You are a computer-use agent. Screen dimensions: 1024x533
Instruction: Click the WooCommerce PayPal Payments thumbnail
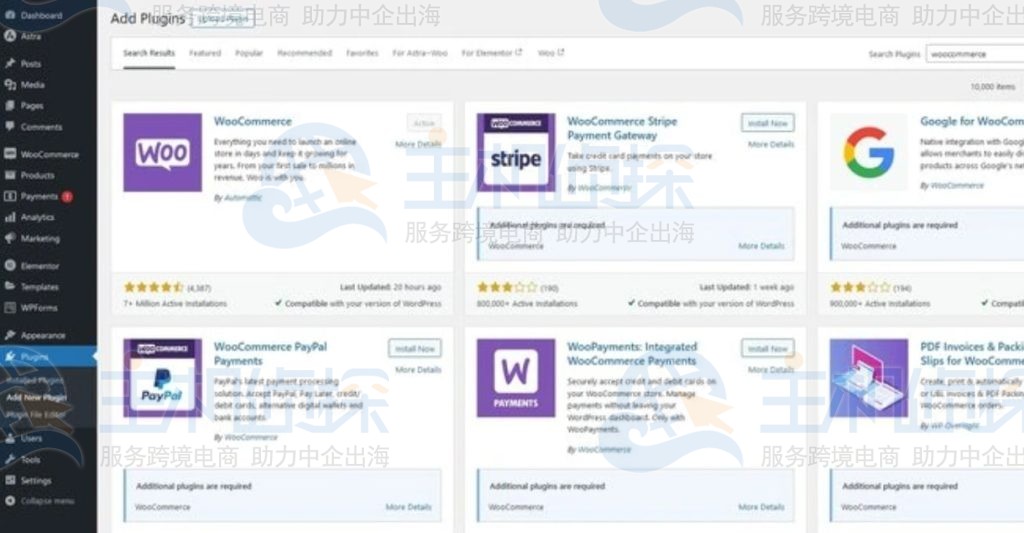pos(163,378)
